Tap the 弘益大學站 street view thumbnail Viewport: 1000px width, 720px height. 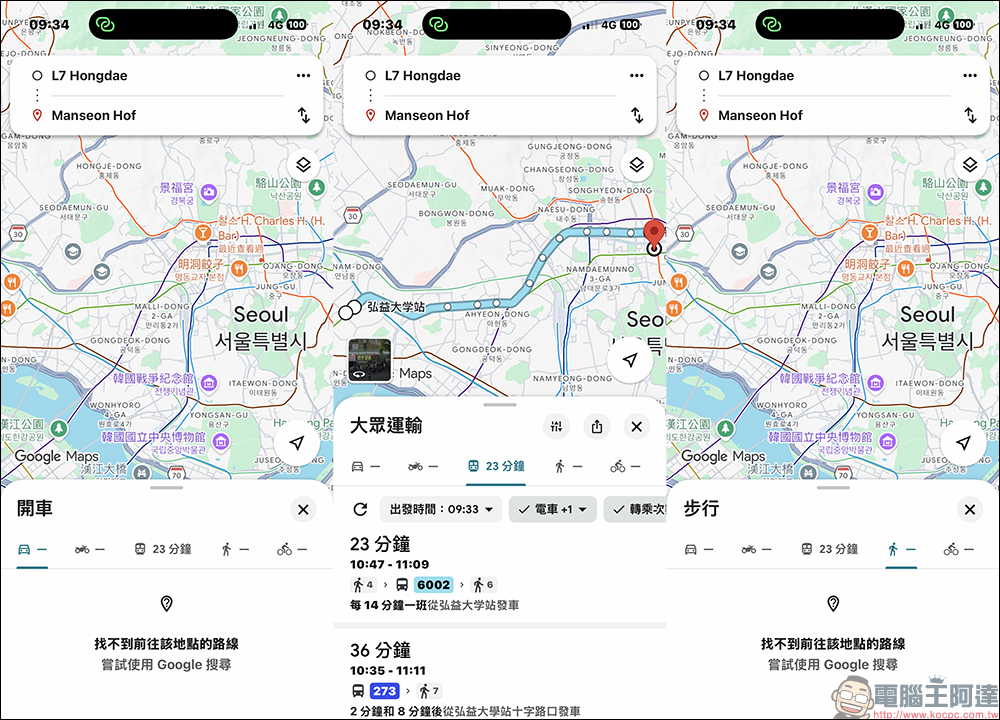click(x=370, y=358)
